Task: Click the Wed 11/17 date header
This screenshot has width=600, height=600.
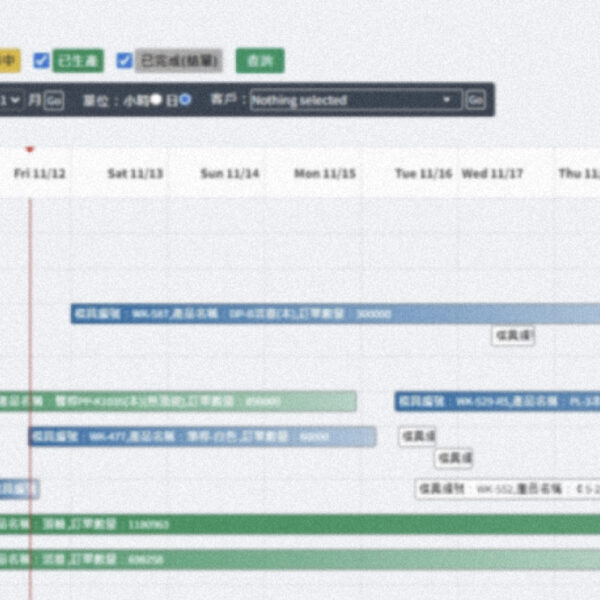Action: [x=492, y=173]
